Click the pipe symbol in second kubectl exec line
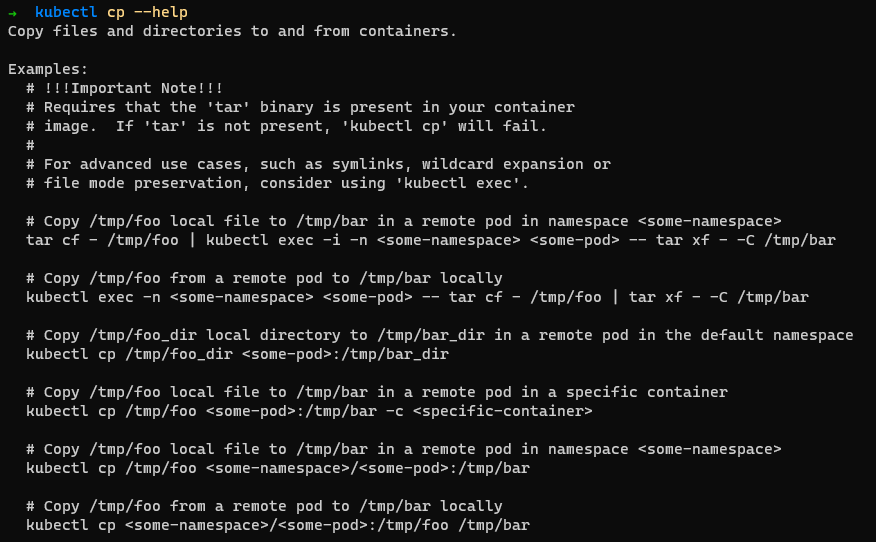The width and height of the screenshot is (876, 542). pyautogui.click(x=615, y=297)
